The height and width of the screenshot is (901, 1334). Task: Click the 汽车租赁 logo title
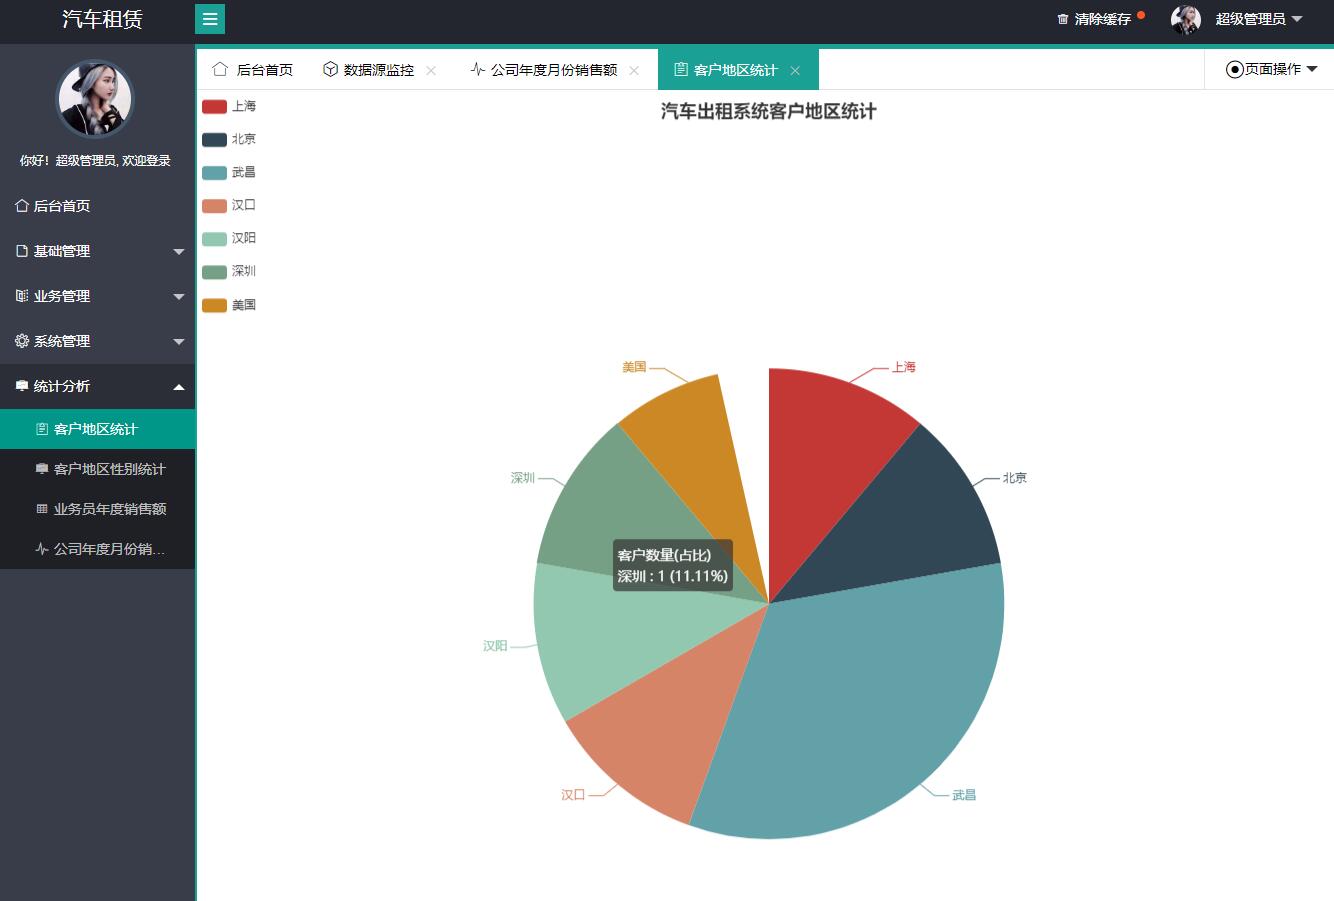tap(102, 19)
